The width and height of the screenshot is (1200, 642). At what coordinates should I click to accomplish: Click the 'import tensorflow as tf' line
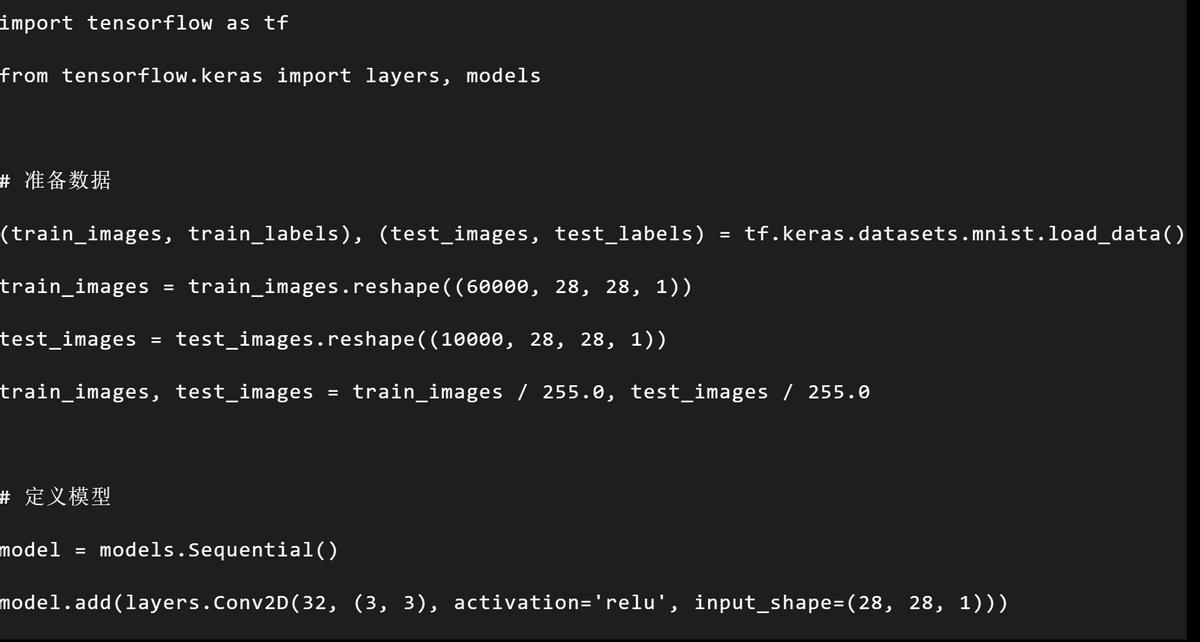pos(144,23)
